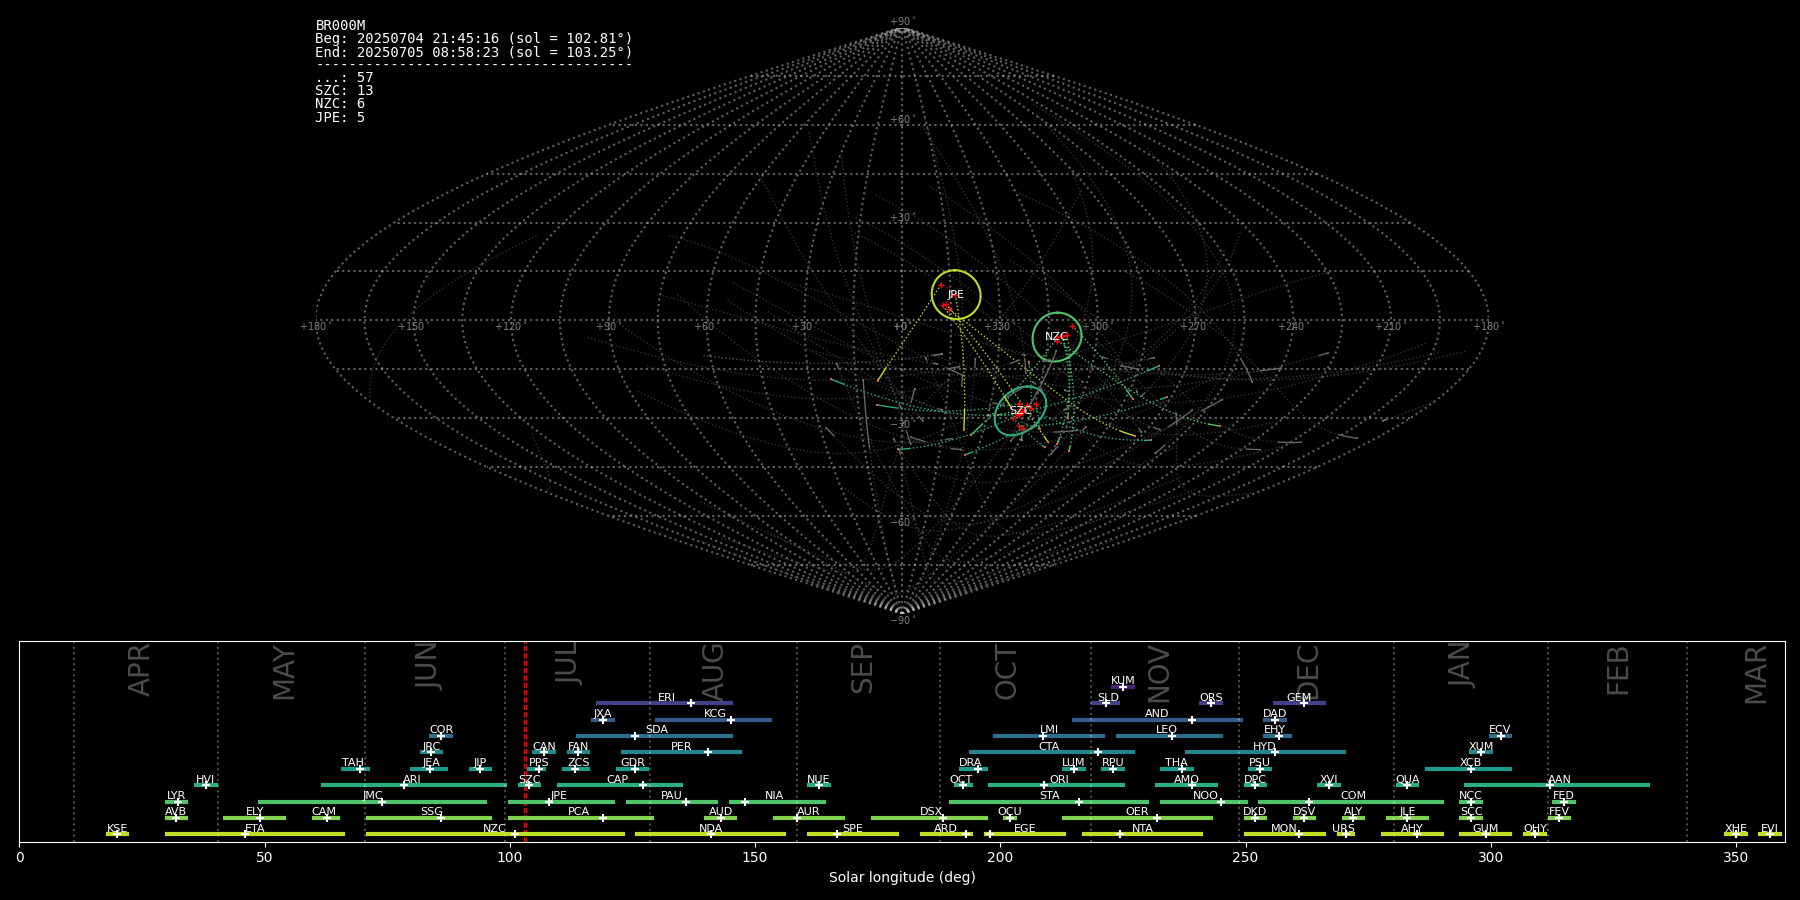Click the XCB shower label in the timeline
1800x900 pixels.
[1470, 763]
